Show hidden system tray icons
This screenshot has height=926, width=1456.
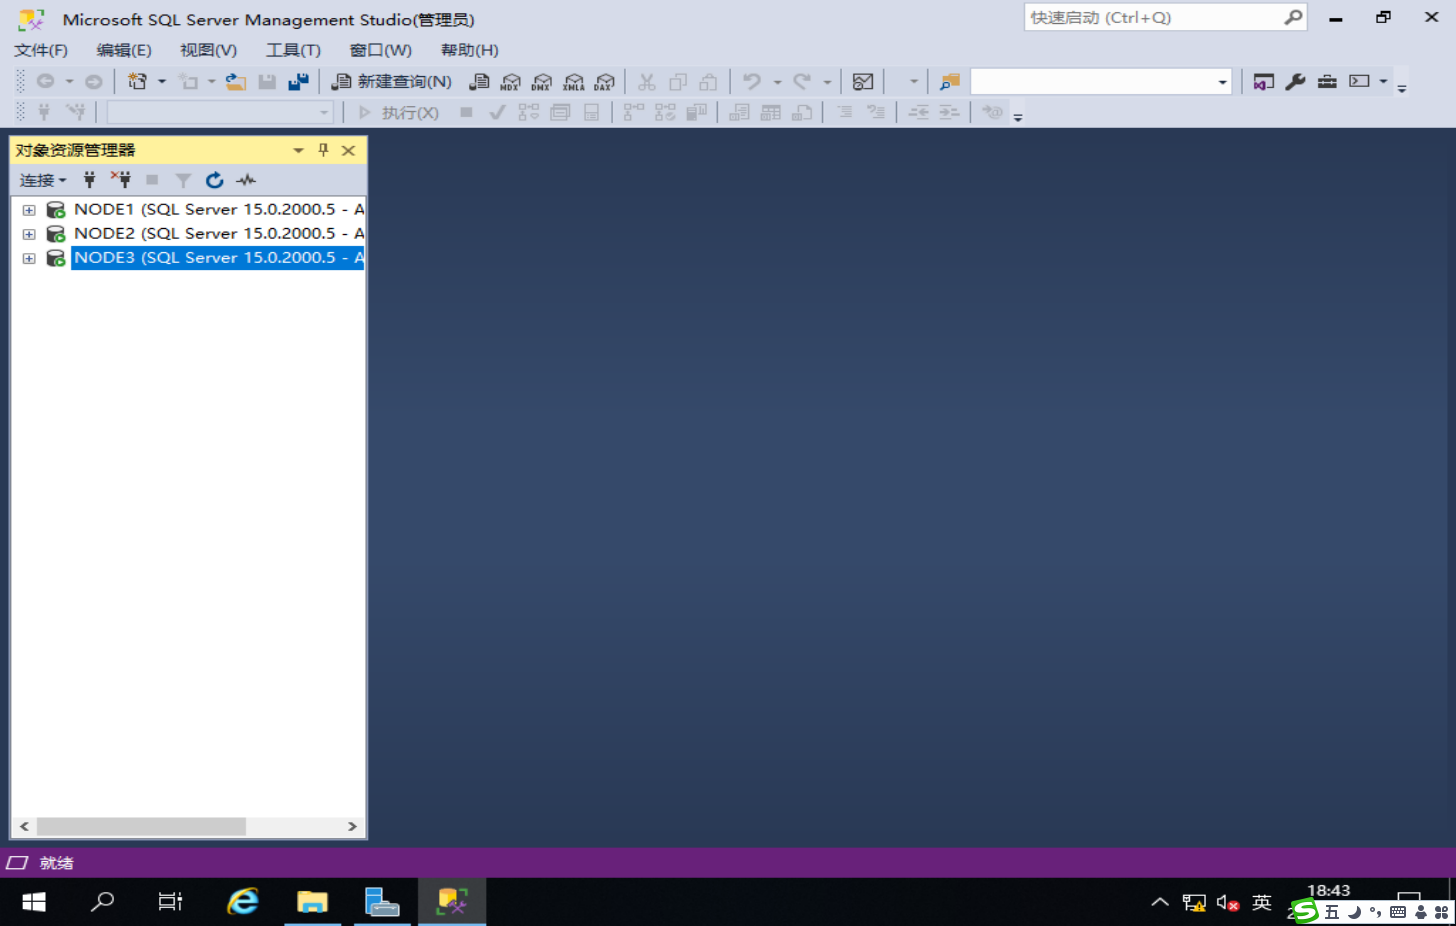pyautogui.click(x=1160, y=902)
